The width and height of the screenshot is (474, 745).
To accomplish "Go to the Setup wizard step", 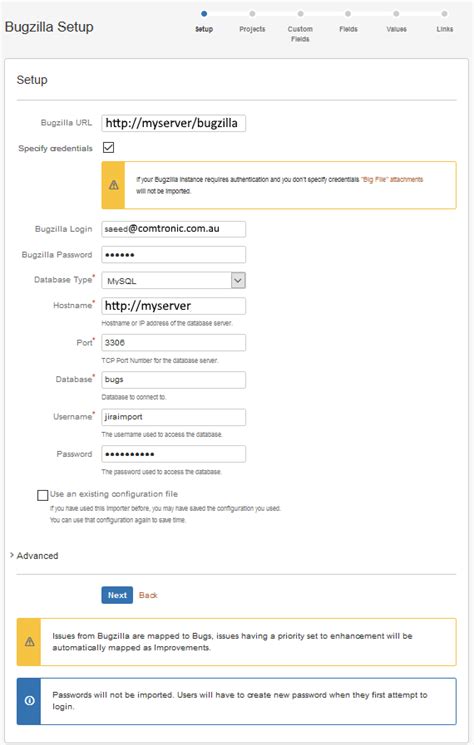I will (x=204, y=29).
